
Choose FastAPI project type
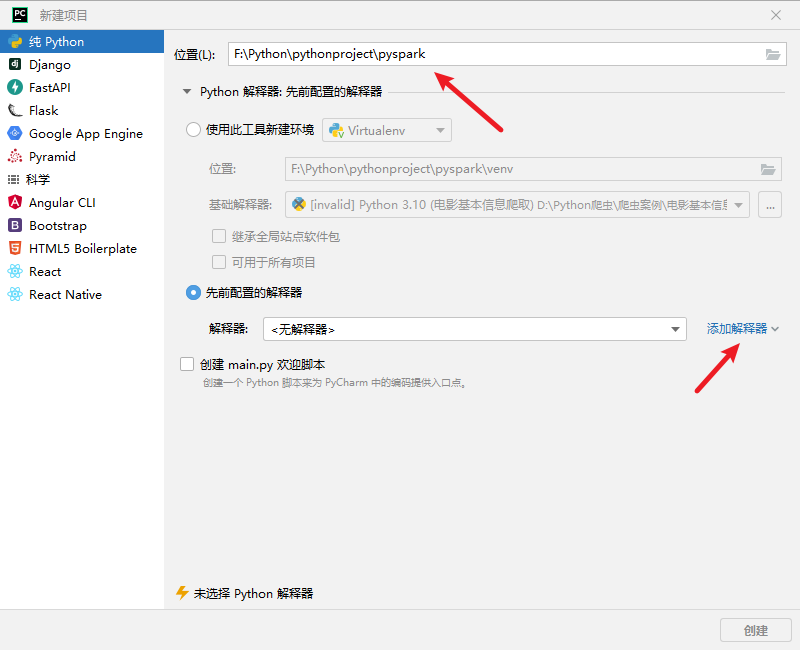82,87
